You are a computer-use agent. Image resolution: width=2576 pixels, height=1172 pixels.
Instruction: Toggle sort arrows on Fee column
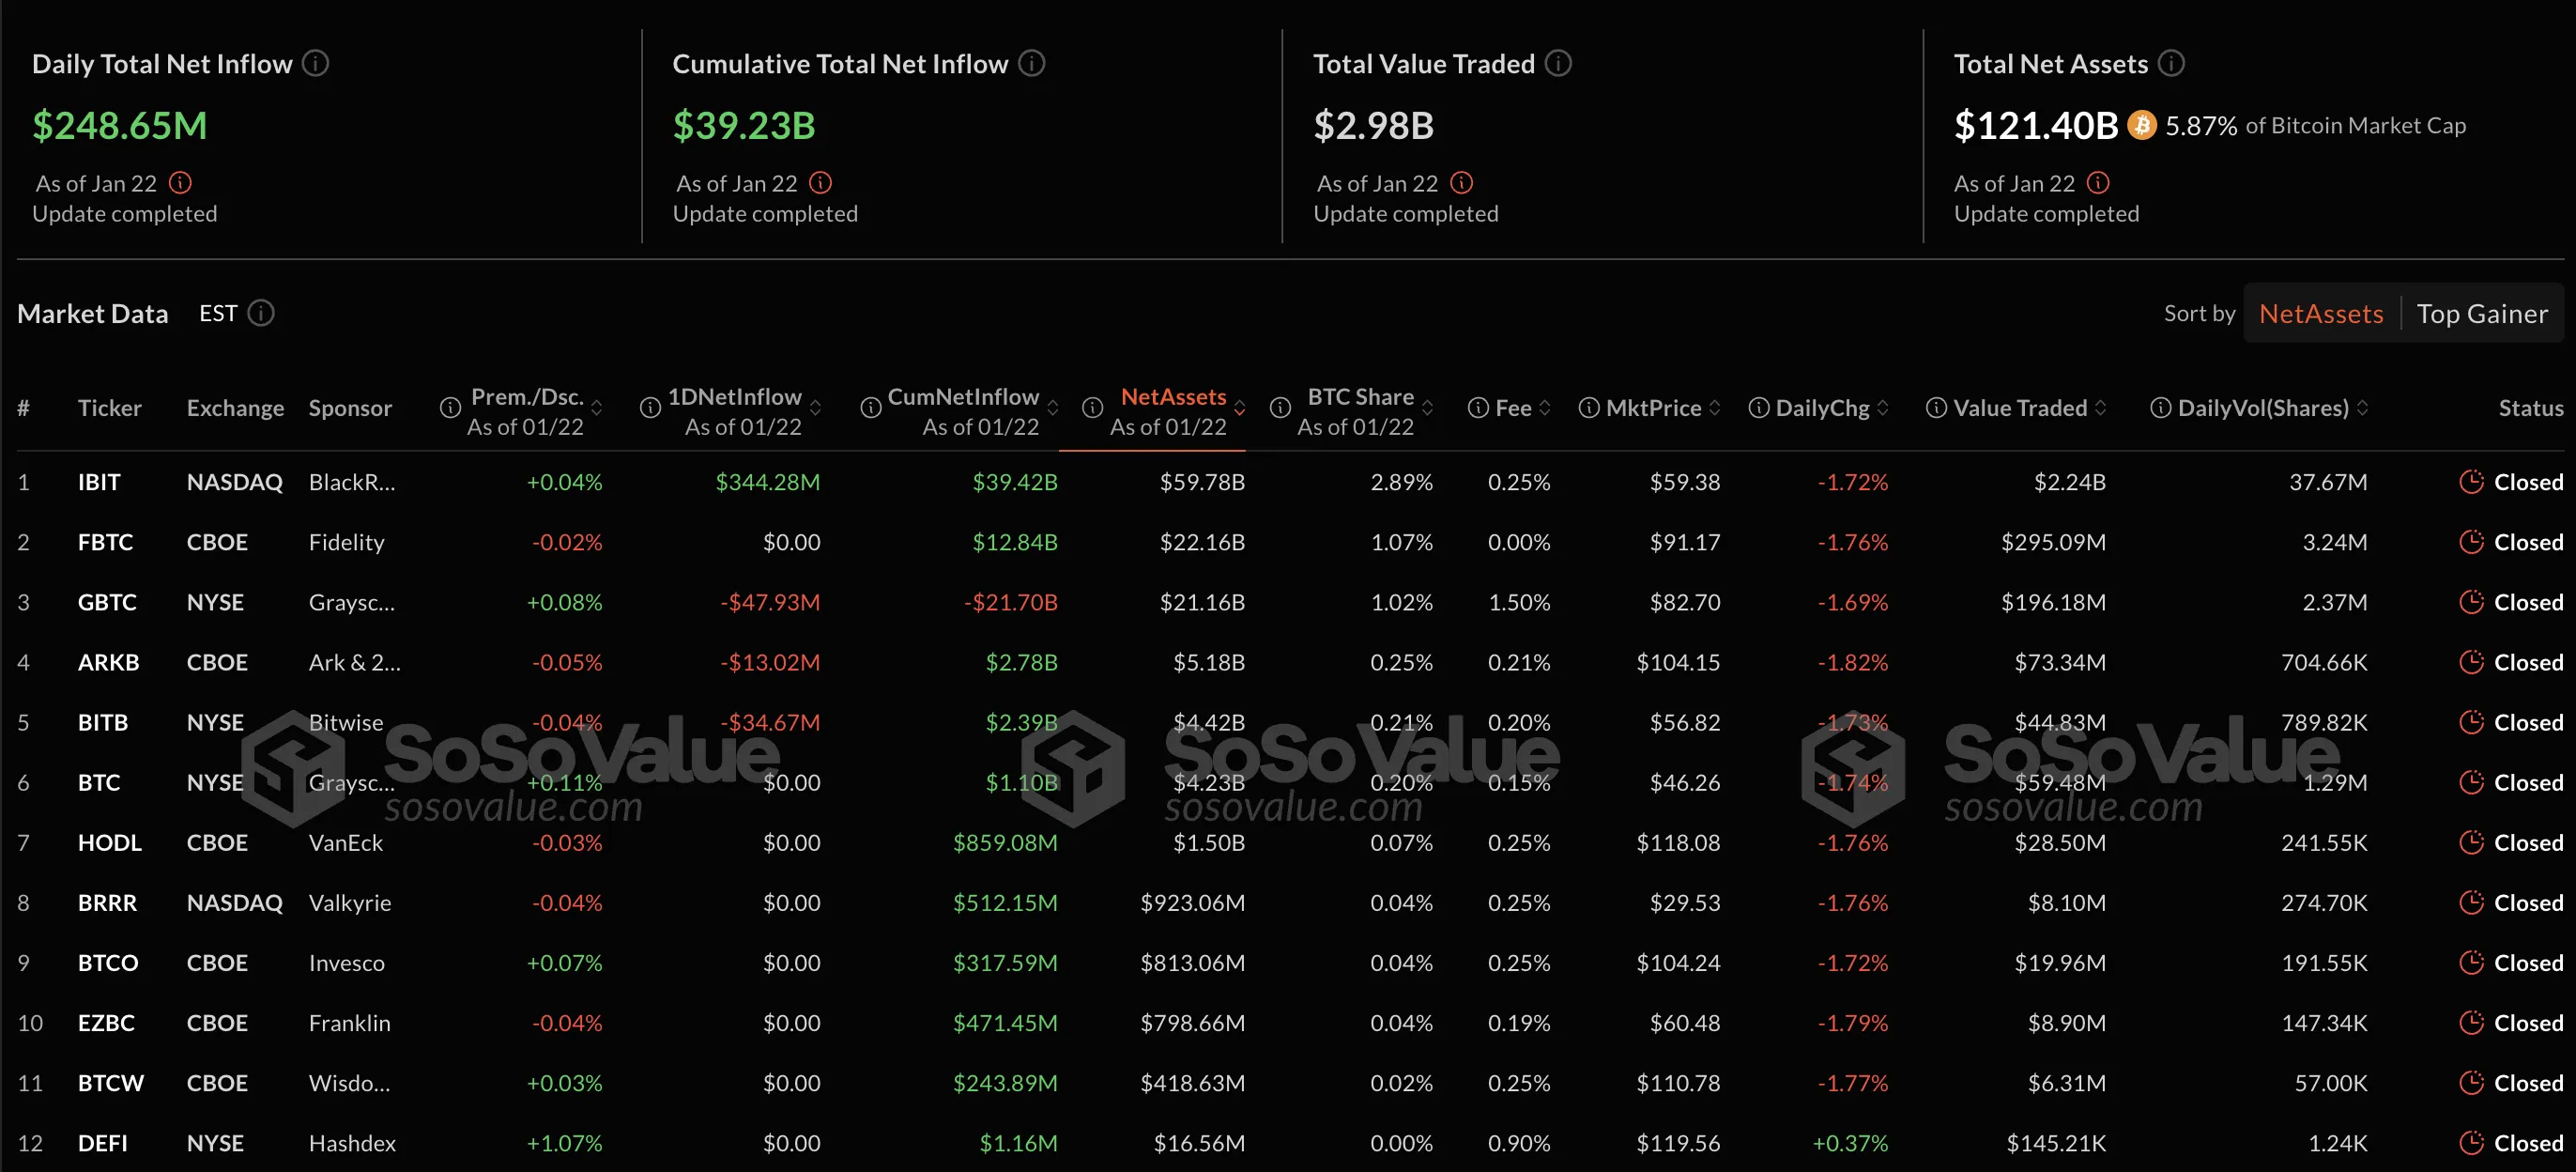pyautogui.click(x=1545, y=408)
